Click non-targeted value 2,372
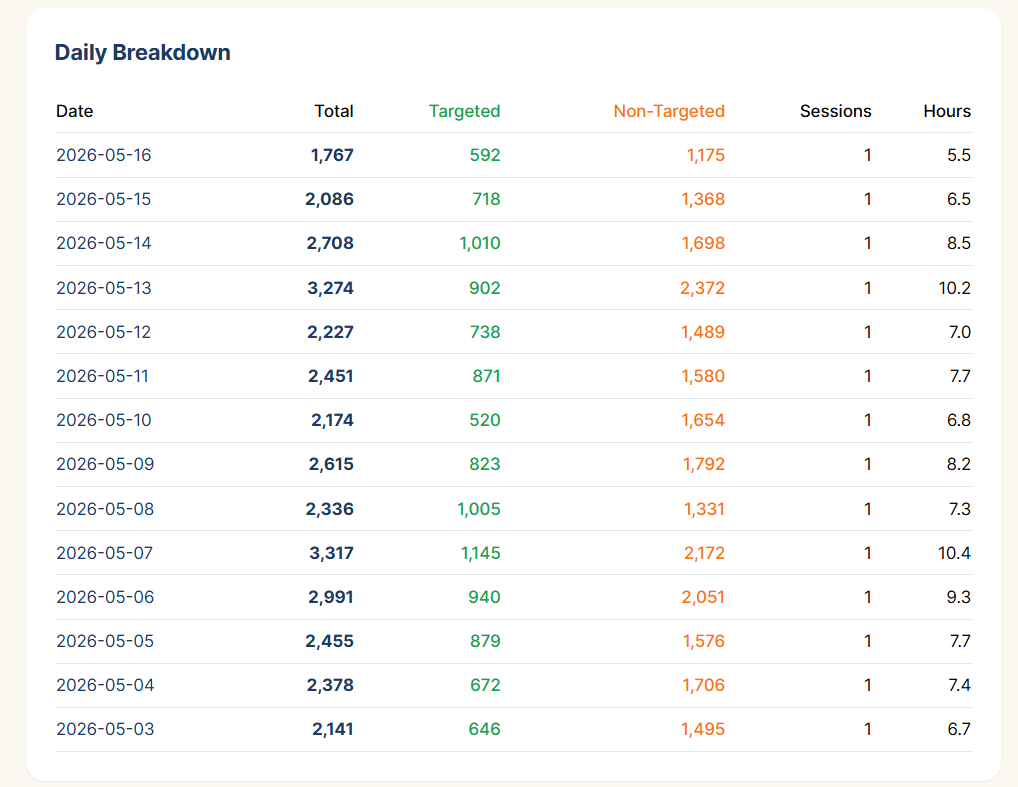The image size is (1018, 787). coord(702,288)
